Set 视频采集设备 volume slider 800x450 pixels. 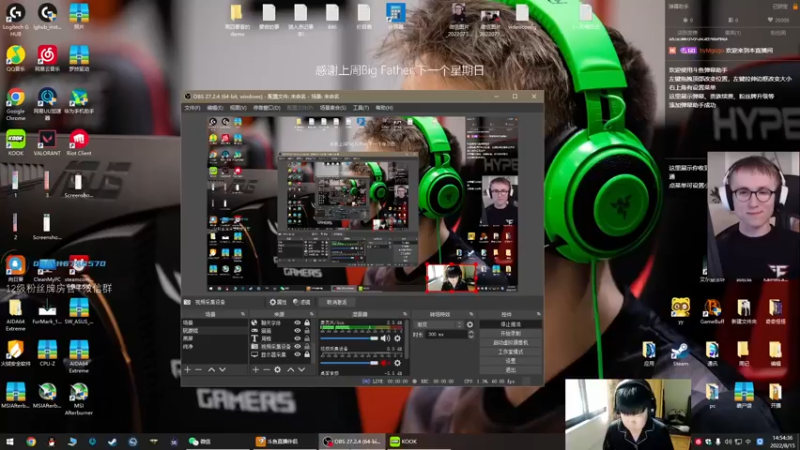[349, 363]
